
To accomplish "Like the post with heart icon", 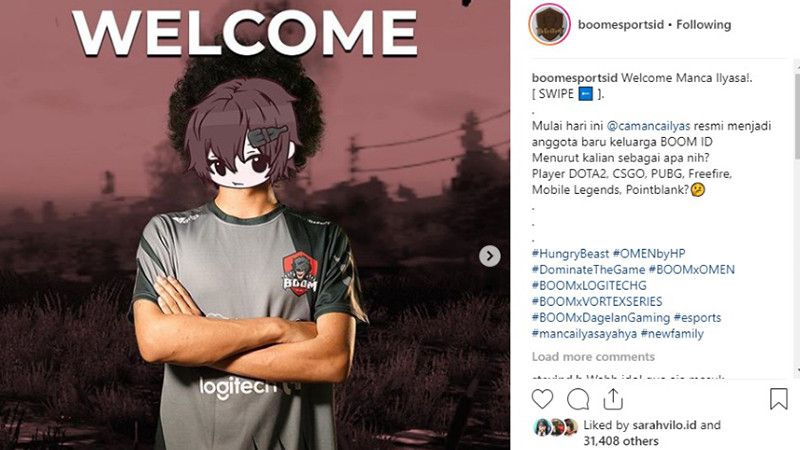I will [542, 399].
